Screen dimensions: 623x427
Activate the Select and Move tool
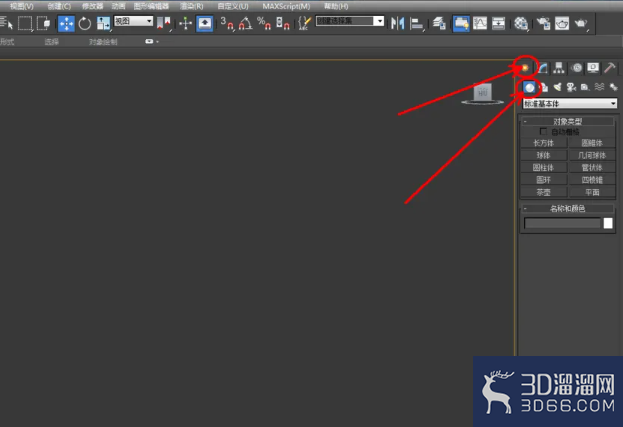66,23
